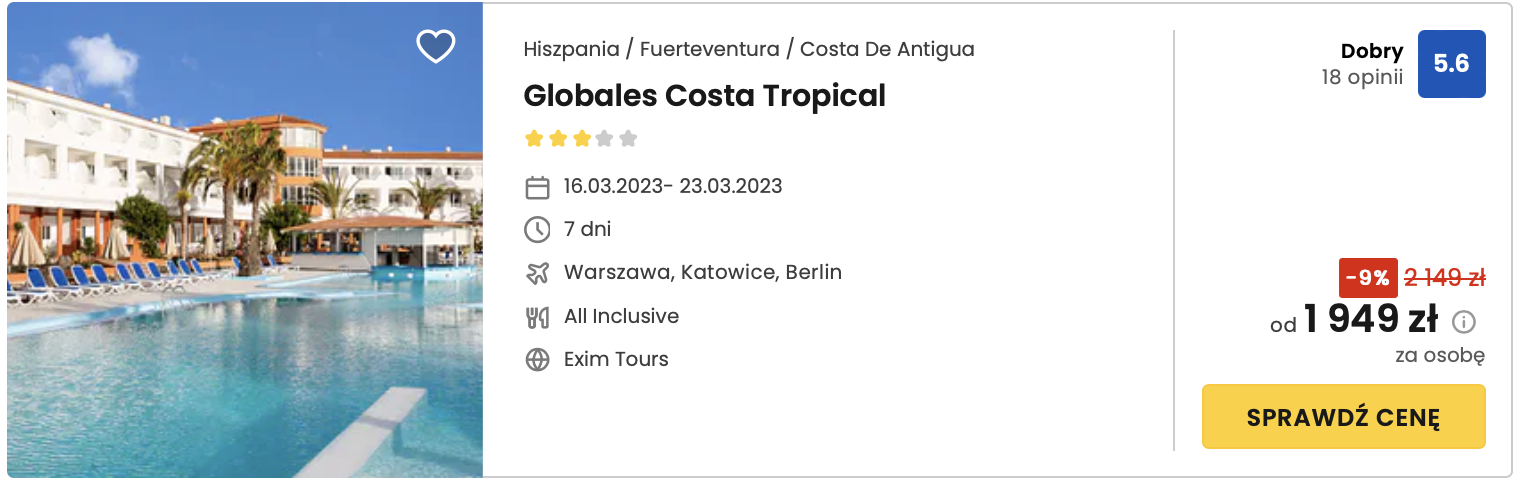Click the calendar icon beside the dates
Screen dimensions: 1522x486
pos(537,187)
